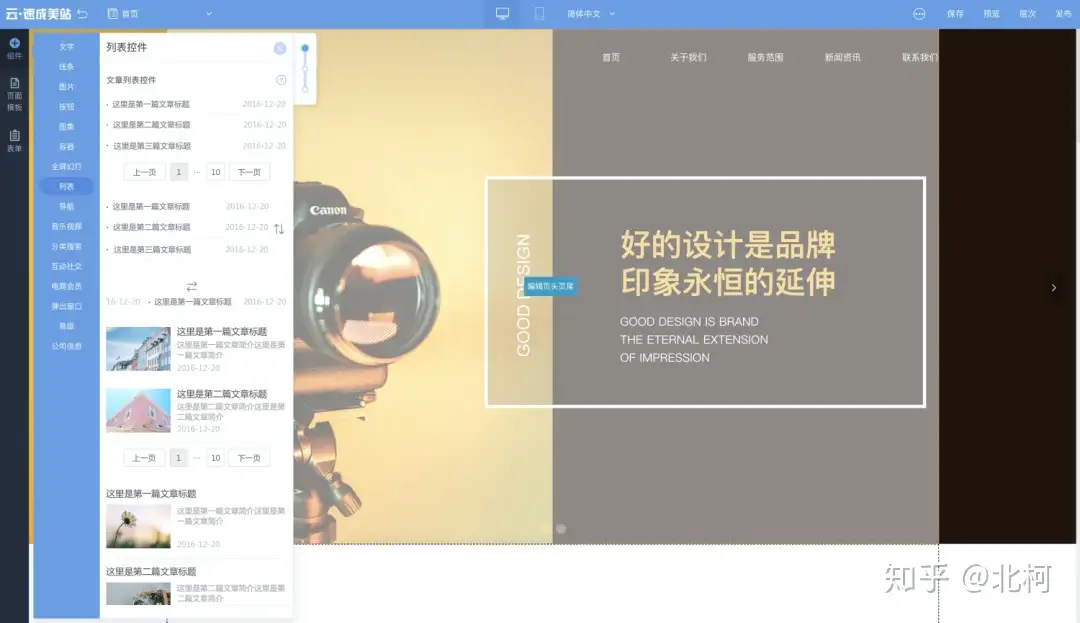Screen dimensions: 1080x623
Task: Click the 保存 save button
Action: (x=955, y=14)
